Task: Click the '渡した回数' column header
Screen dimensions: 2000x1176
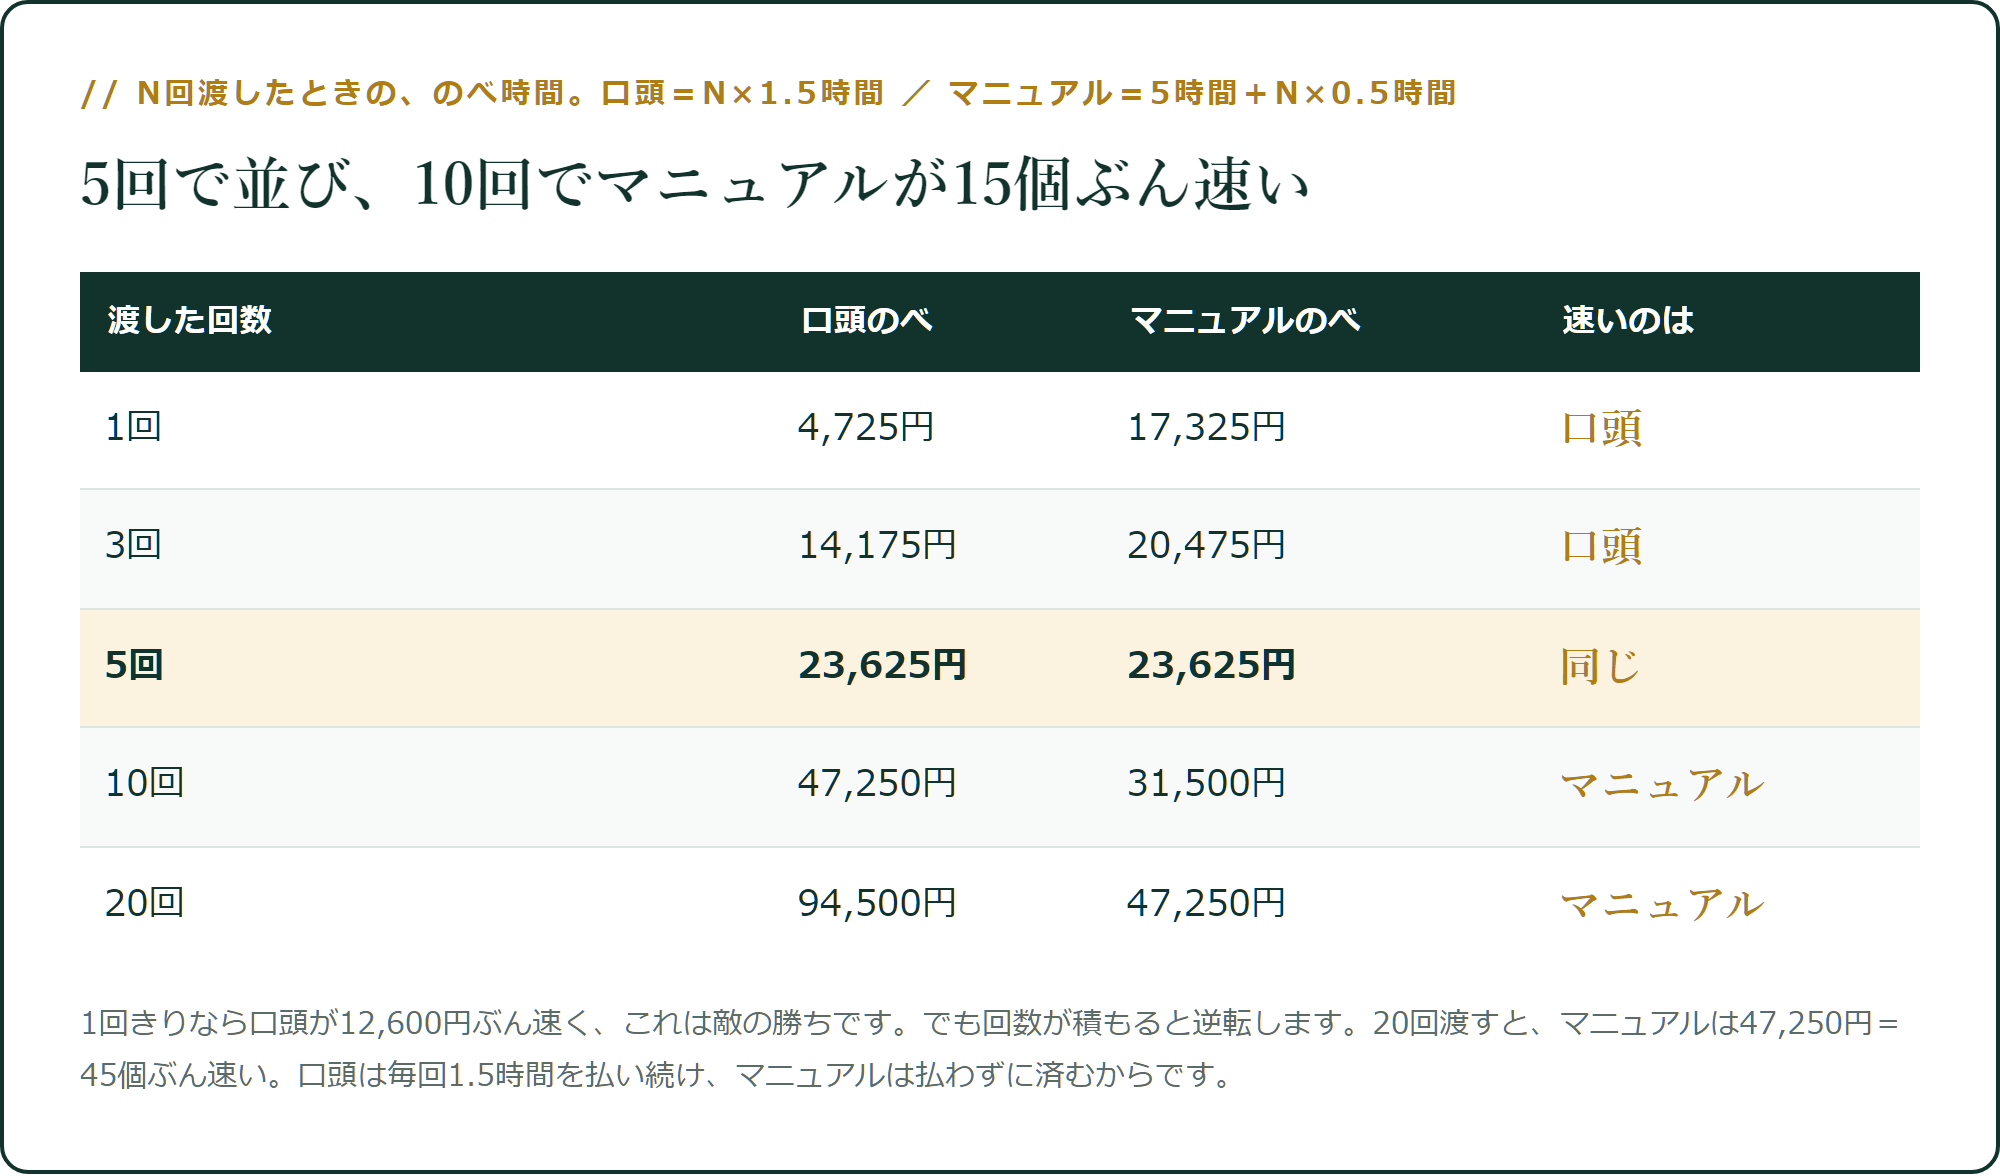Action: tap(189, 321)
